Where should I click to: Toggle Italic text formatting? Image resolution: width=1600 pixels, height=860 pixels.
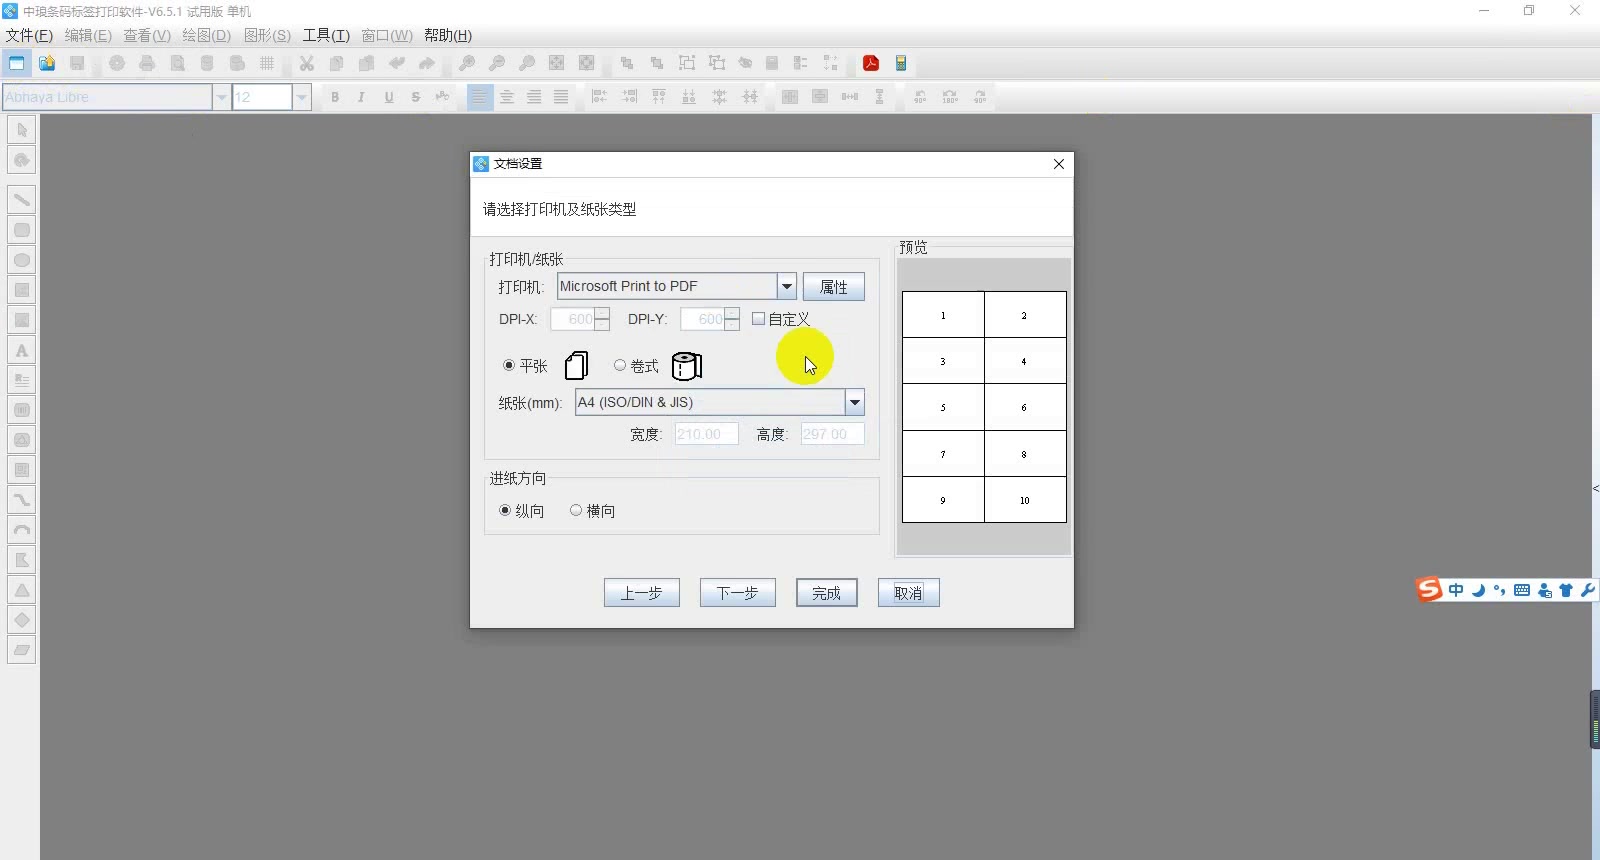(361, 97)
